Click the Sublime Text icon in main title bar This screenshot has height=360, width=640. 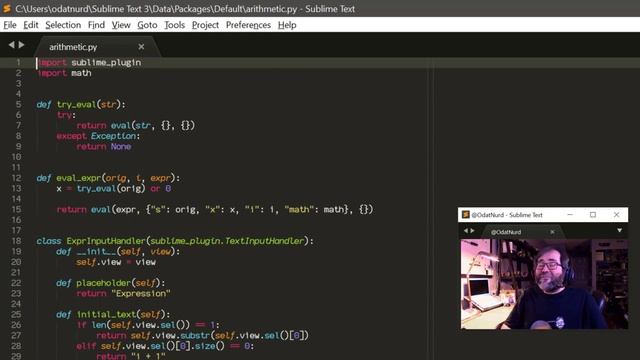coord(7,8)
